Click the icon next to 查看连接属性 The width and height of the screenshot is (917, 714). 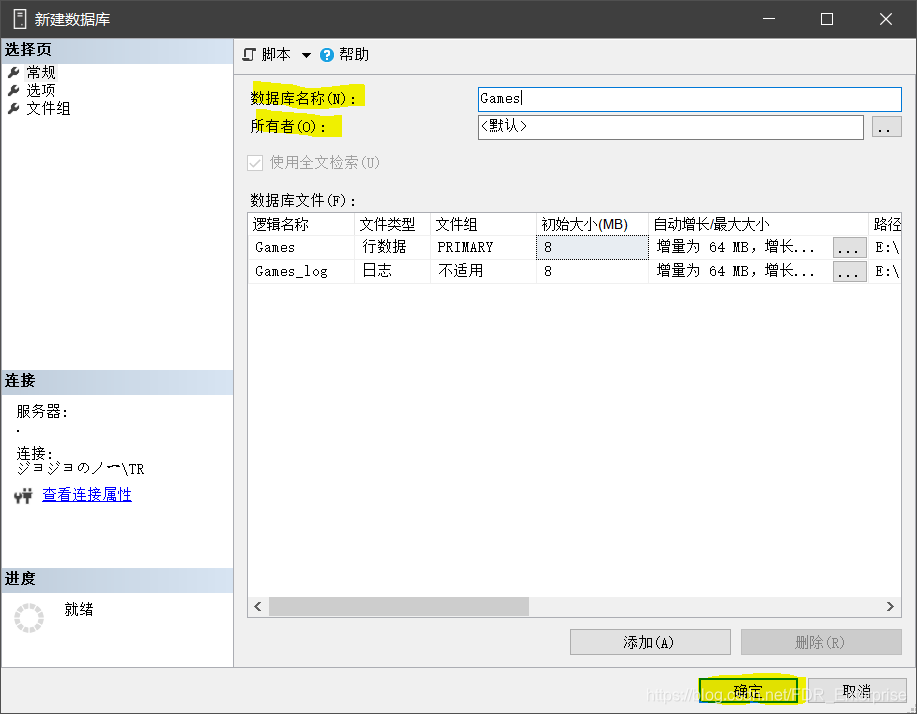(21, 494)
